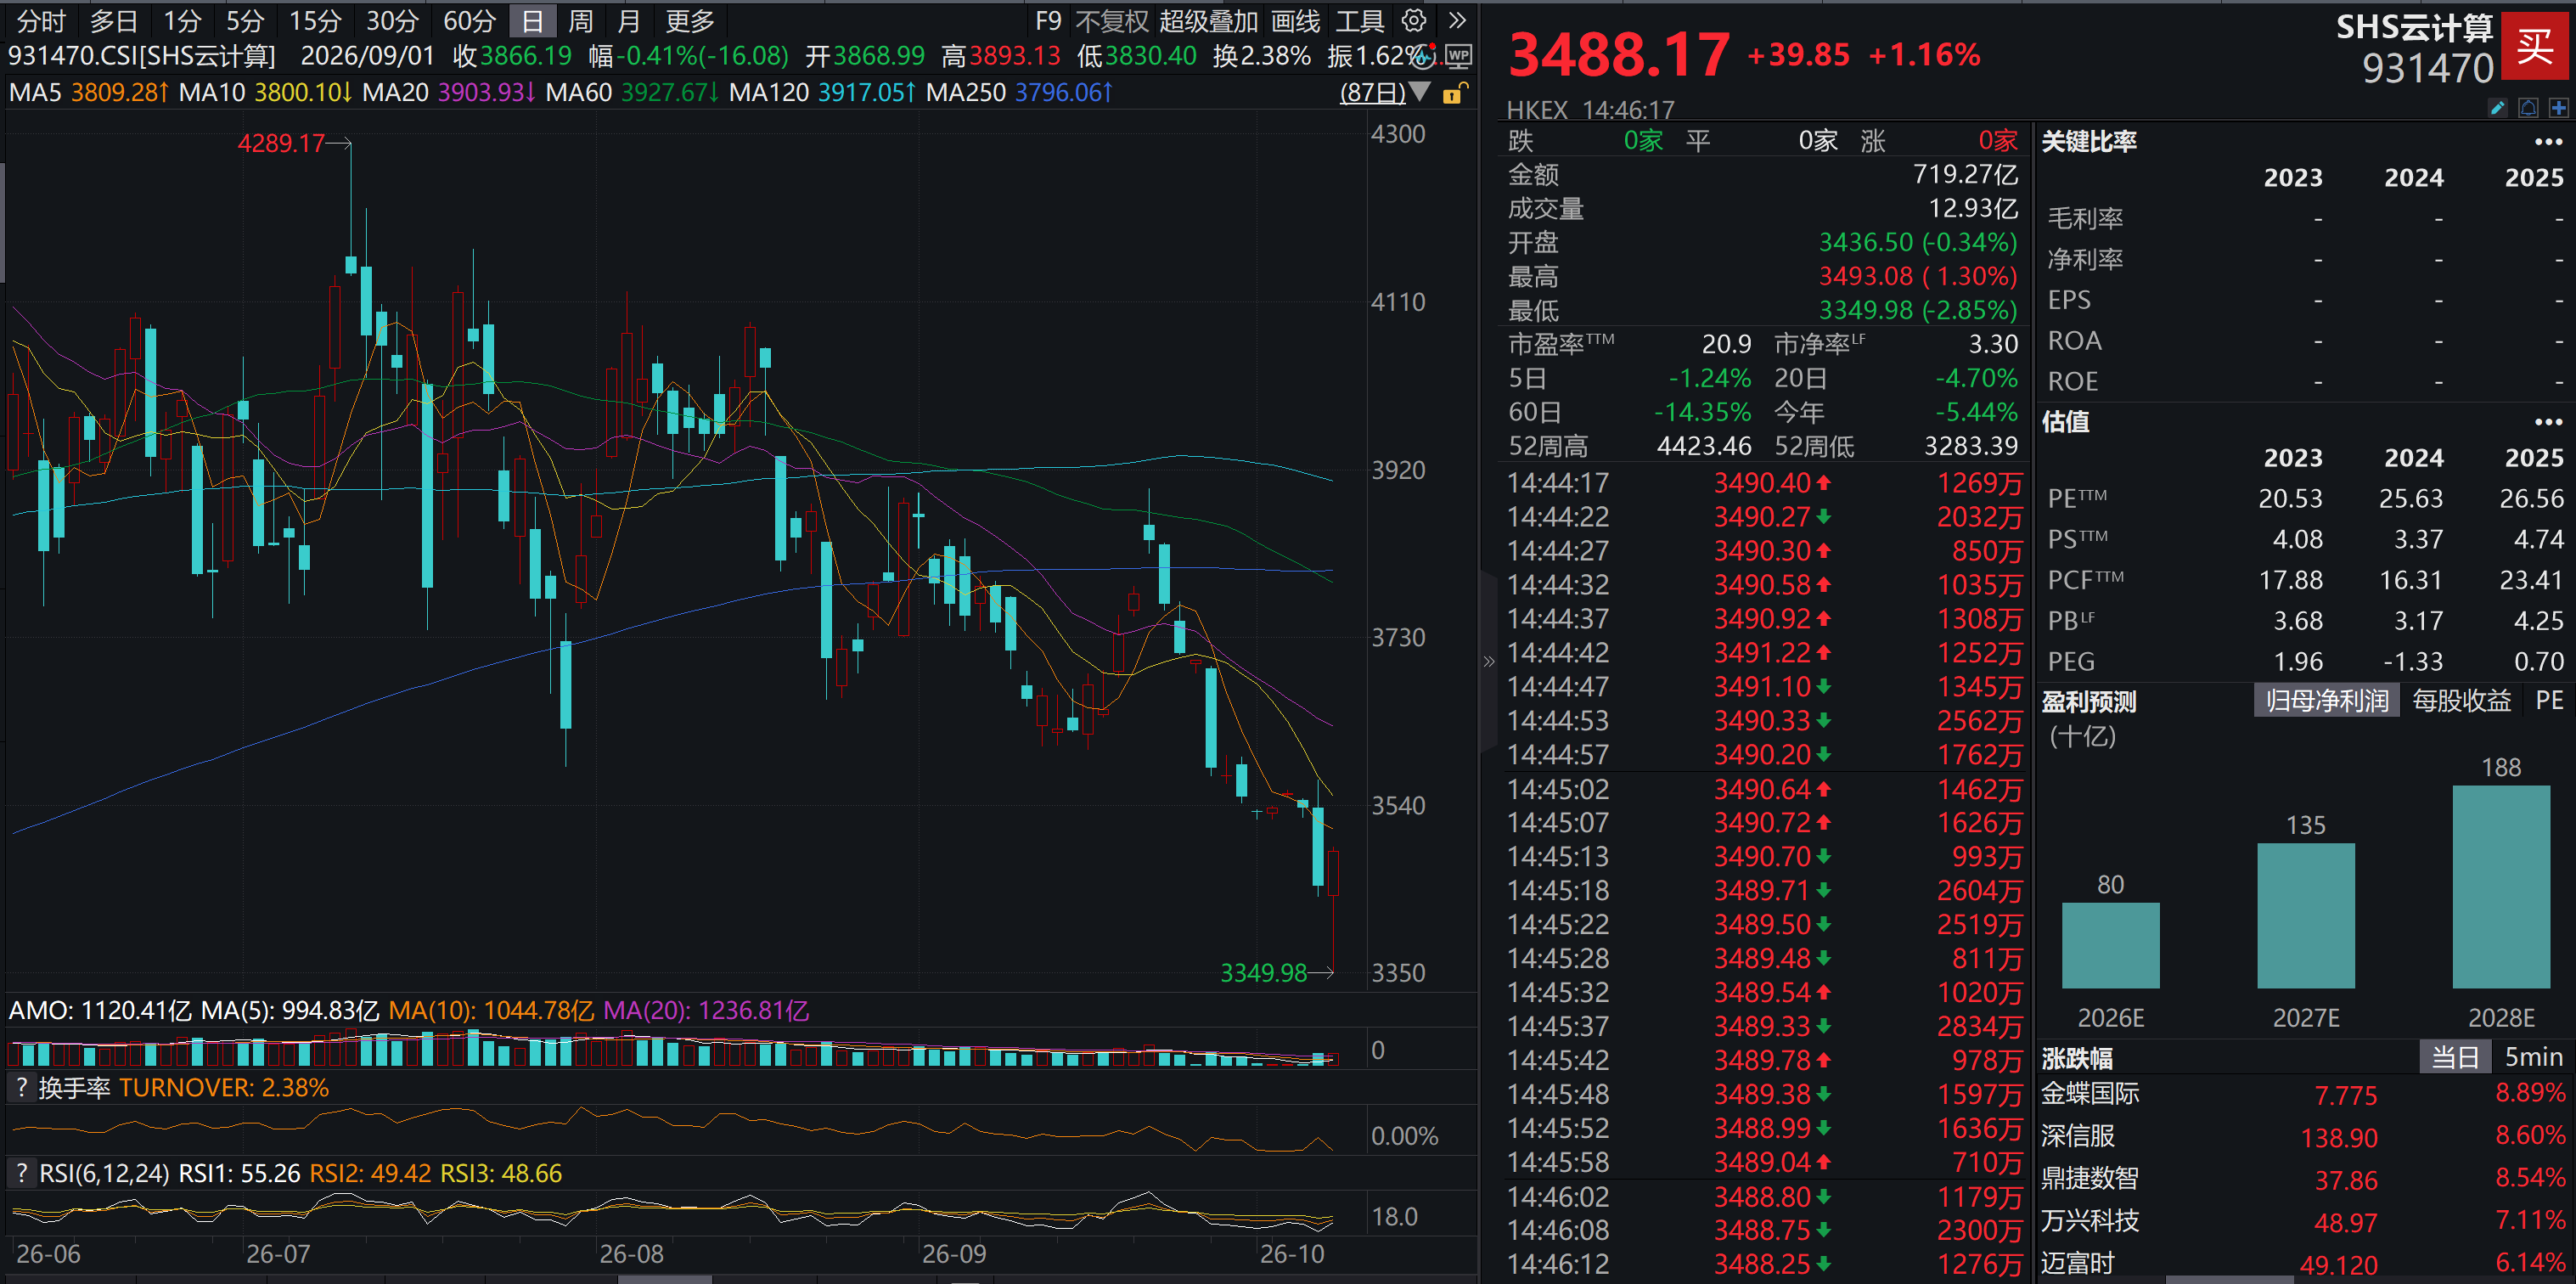Expand the toolbar double-arrow overflow icon
2576x1284 pixels.
coord(1458,20)
